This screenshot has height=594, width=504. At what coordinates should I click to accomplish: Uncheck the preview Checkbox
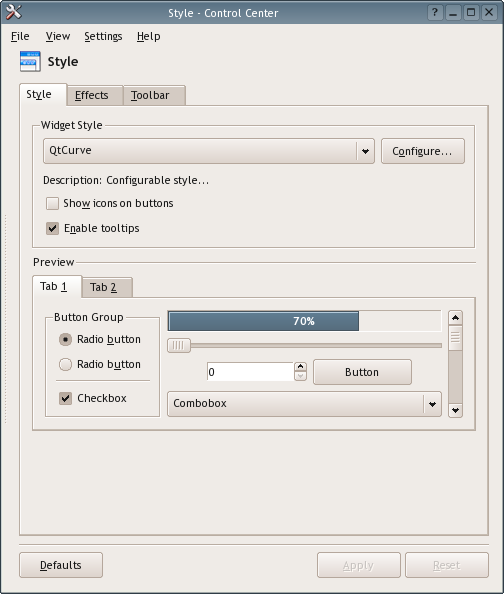pyautogui.click(x=65, y=398)
